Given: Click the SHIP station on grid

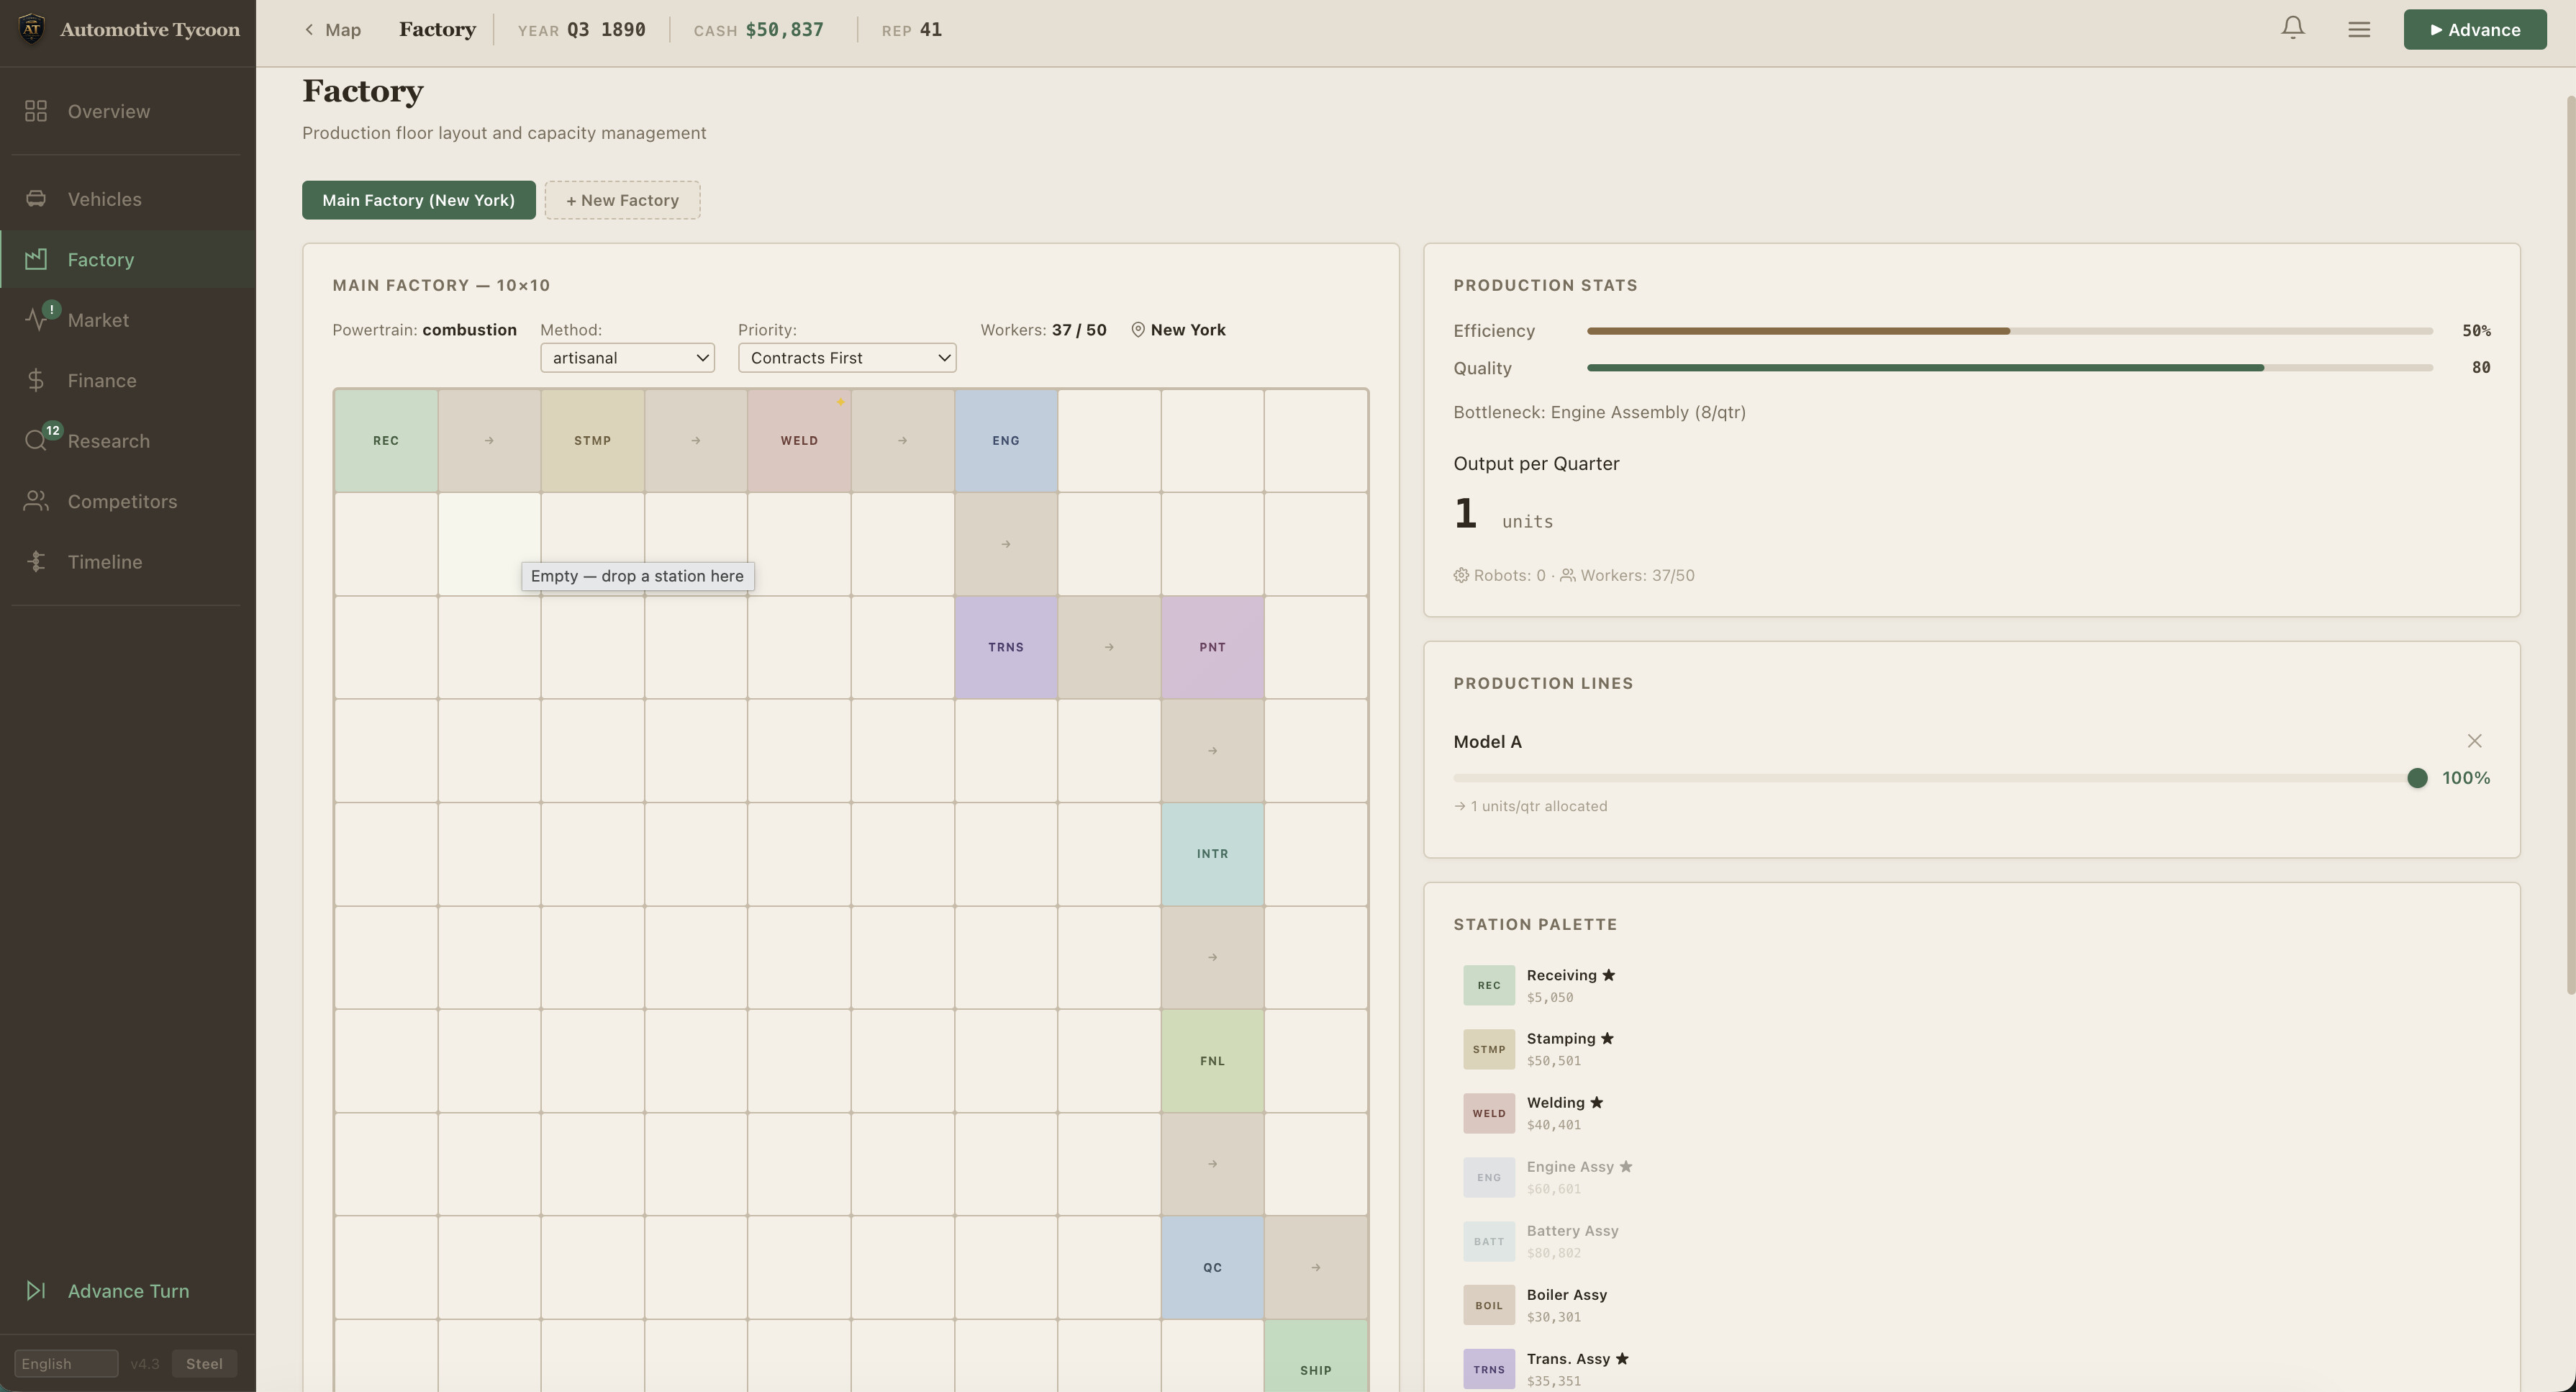Looking at the screenshot, I should coord(1316,1357).
